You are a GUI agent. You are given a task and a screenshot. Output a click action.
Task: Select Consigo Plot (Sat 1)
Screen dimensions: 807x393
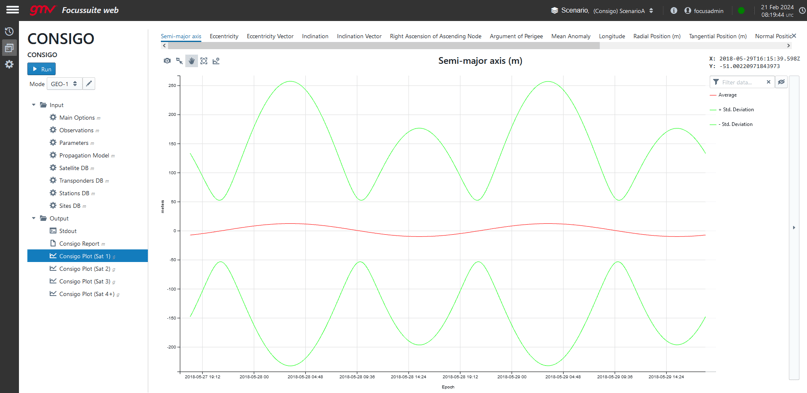pyautogui.click(x=87, y=256)
